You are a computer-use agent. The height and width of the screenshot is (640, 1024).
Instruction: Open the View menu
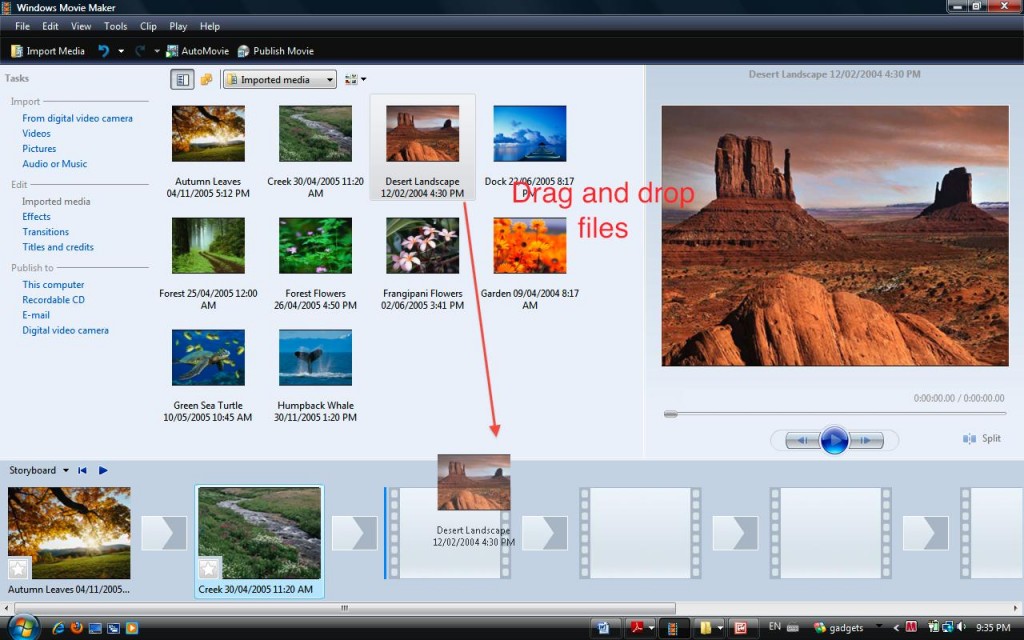click(x=81, y=26)
